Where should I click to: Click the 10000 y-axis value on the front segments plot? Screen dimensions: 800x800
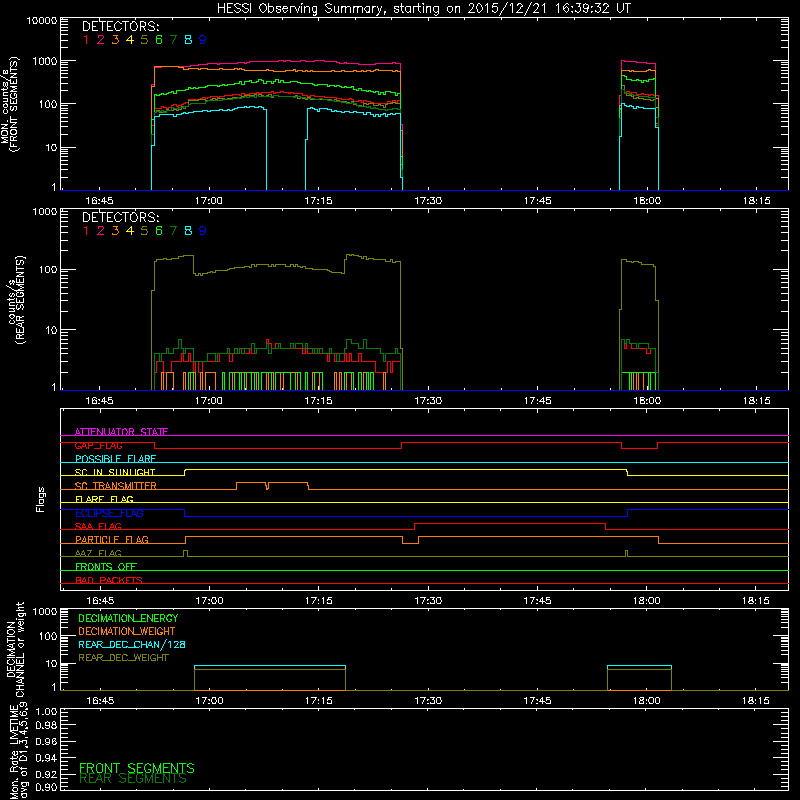point(42,21)
